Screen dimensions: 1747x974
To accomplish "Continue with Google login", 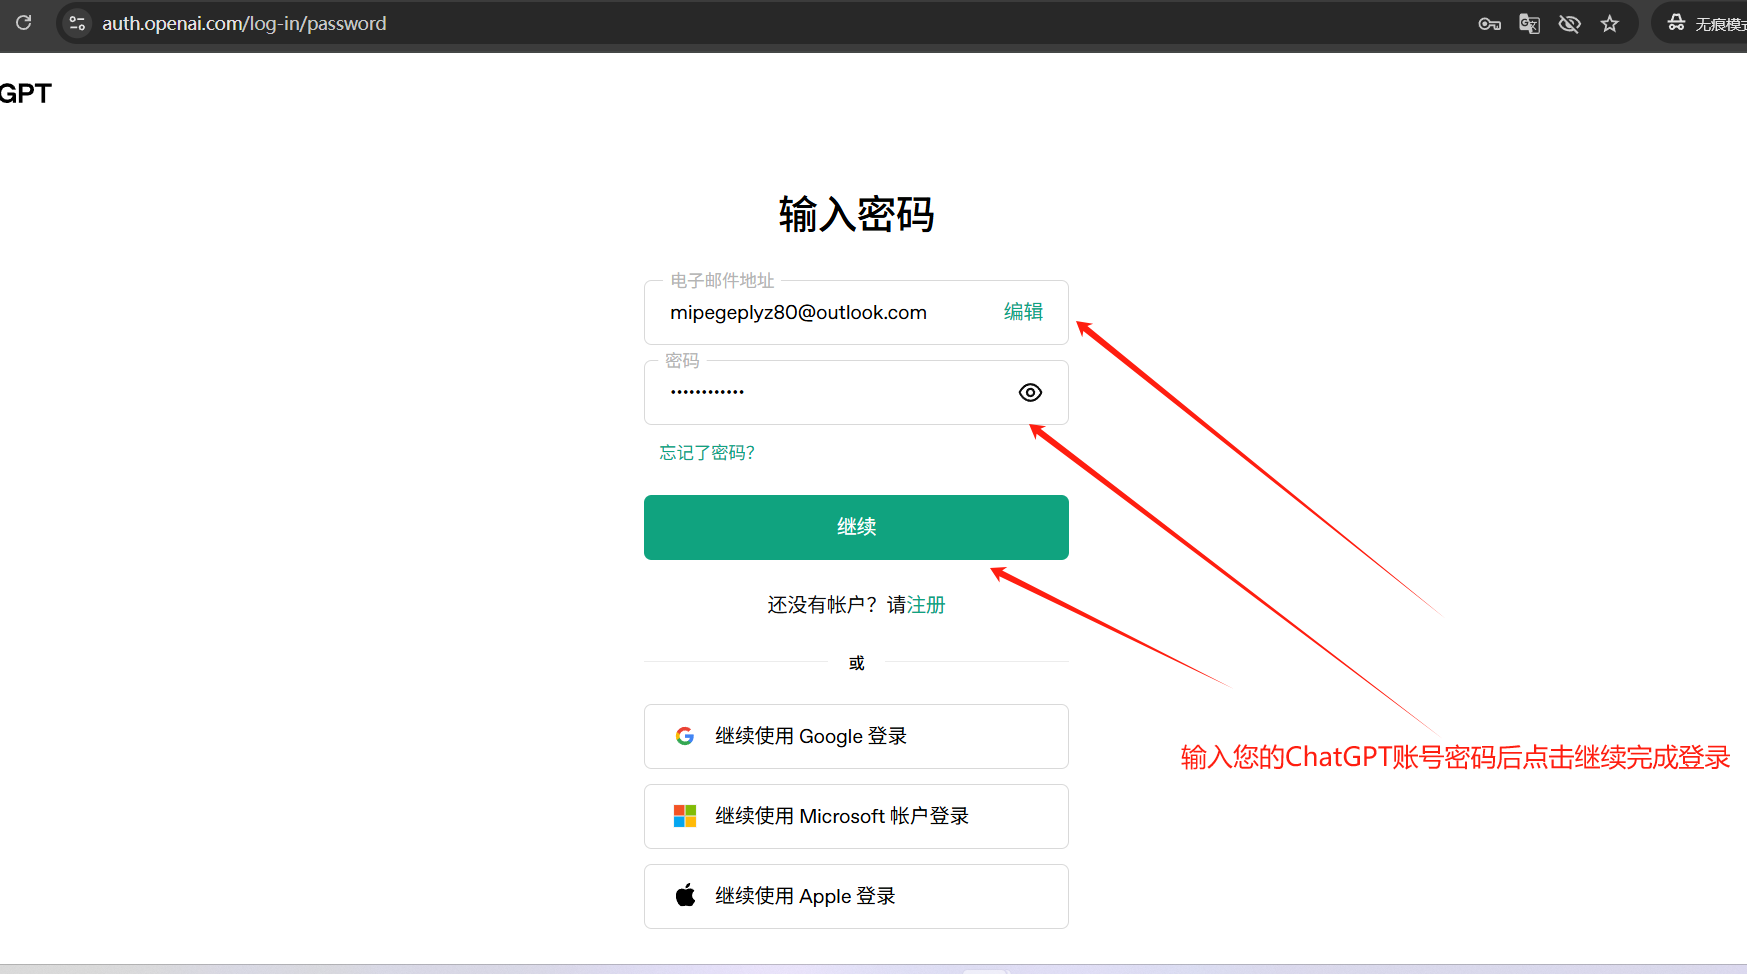I will [856, 736].
